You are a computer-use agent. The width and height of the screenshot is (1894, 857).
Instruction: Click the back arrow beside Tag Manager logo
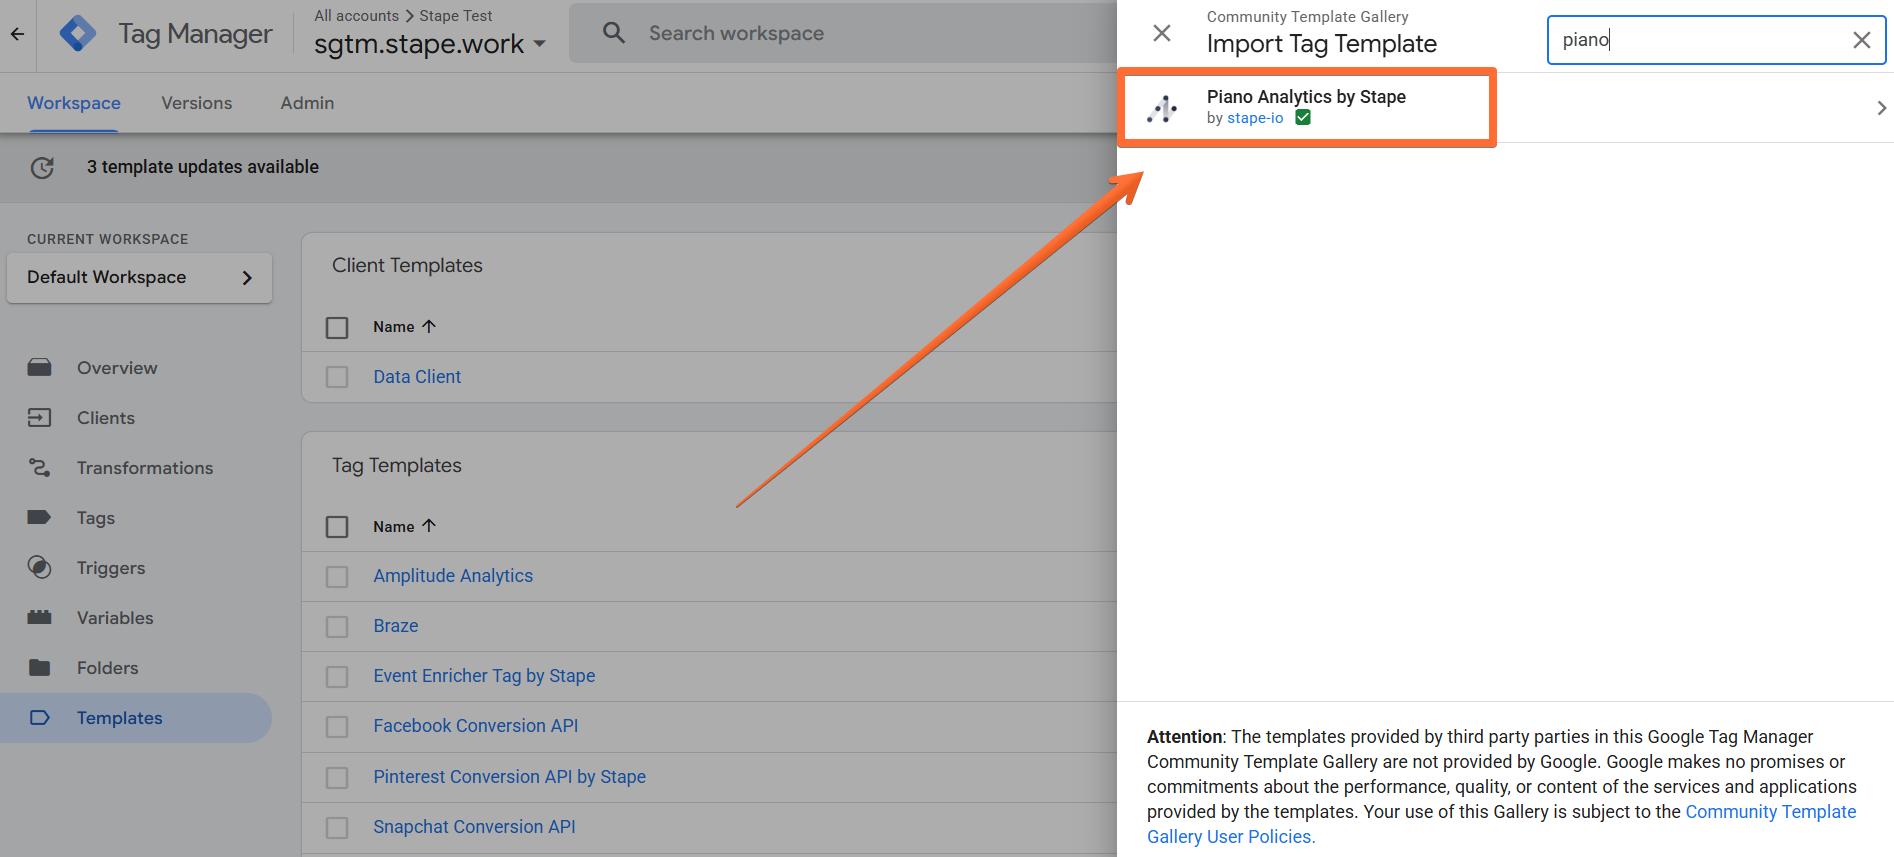[x=17, y=34]
